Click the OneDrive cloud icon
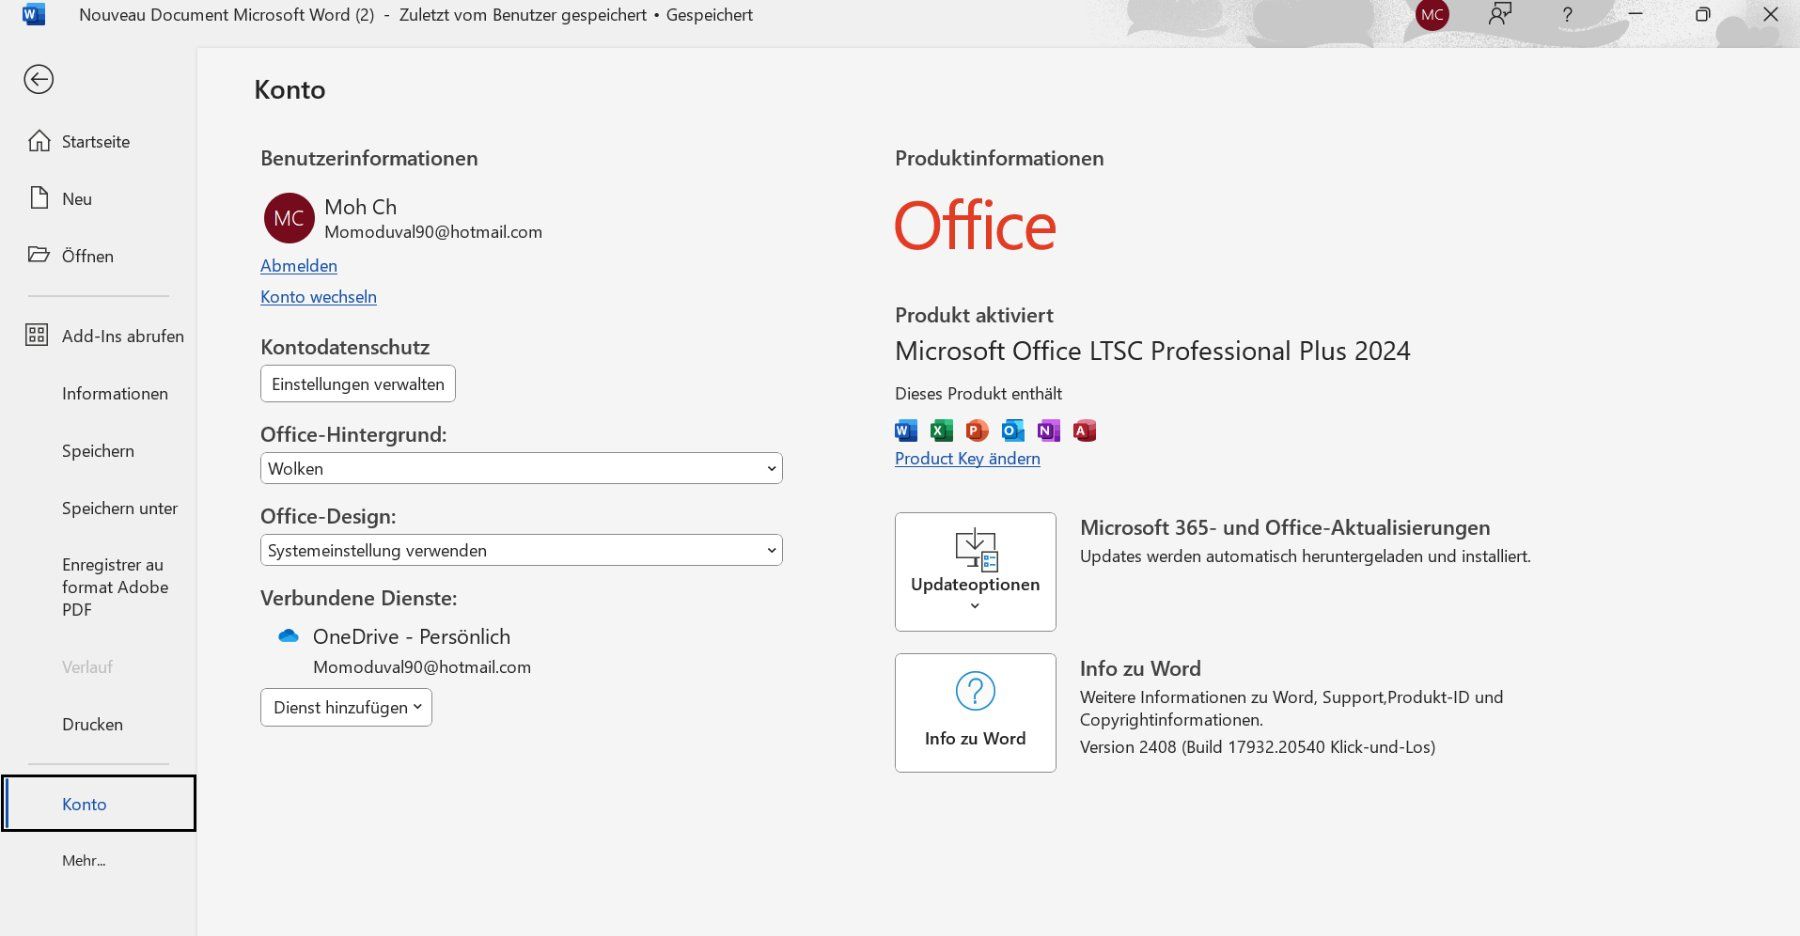 coord(289,636)
